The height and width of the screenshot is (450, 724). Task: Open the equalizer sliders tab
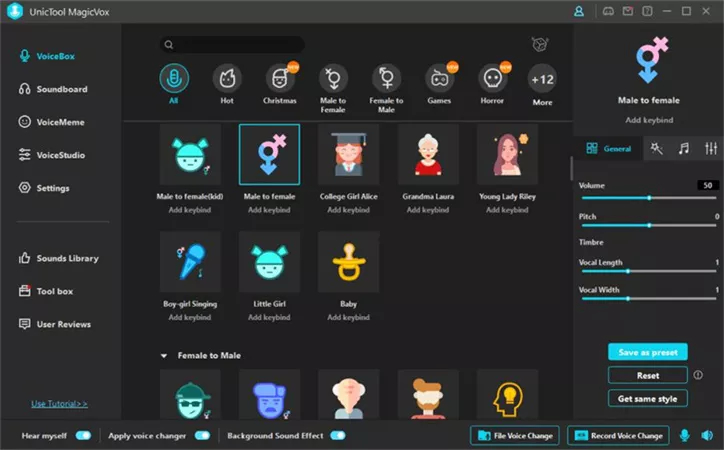(711, 148)
